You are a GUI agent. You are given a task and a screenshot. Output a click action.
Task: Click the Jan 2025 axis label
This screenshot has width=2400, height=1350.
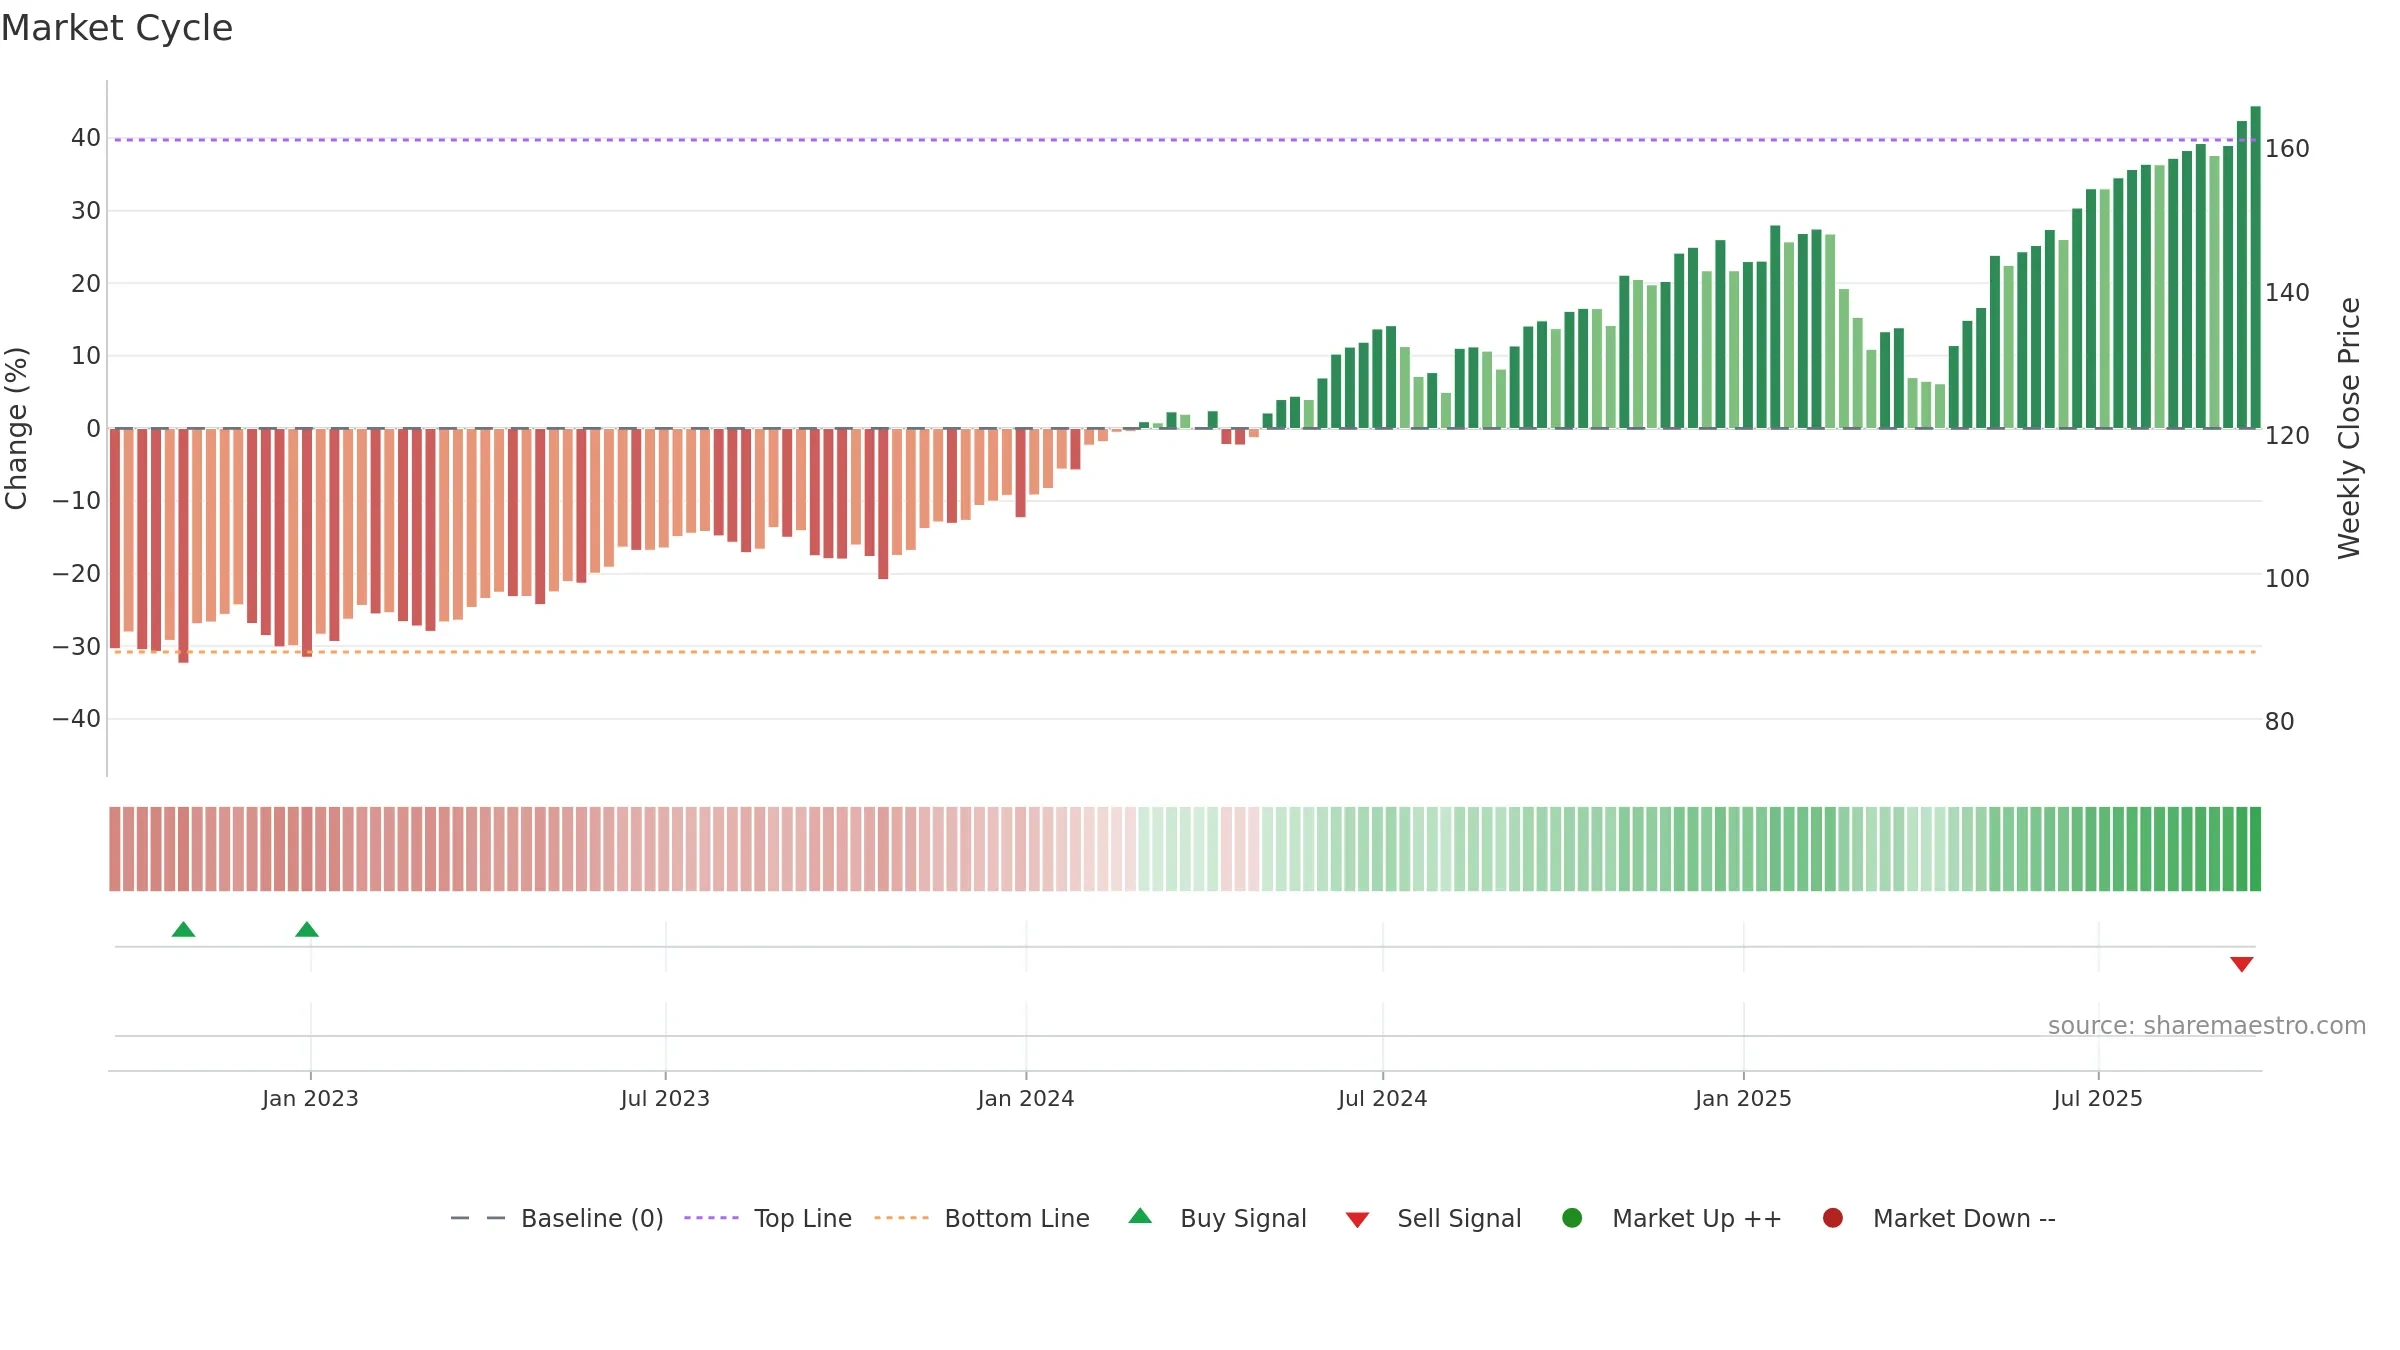click(x=1743, y=1099)
